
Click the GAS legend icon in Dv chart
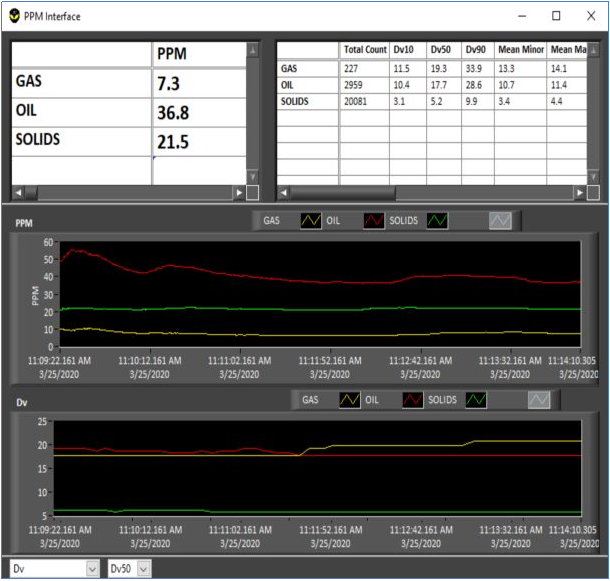point(350,400)
